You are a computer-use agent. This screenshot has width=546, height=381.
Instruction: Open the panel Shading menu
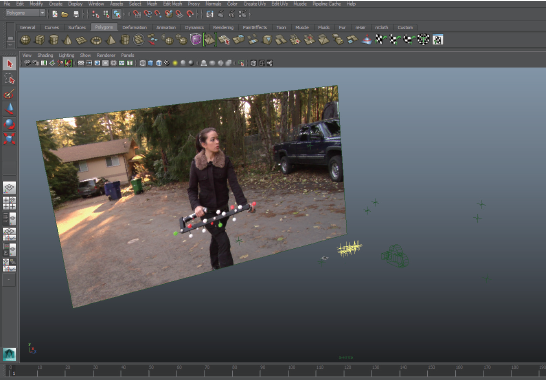tap(45, 55)
